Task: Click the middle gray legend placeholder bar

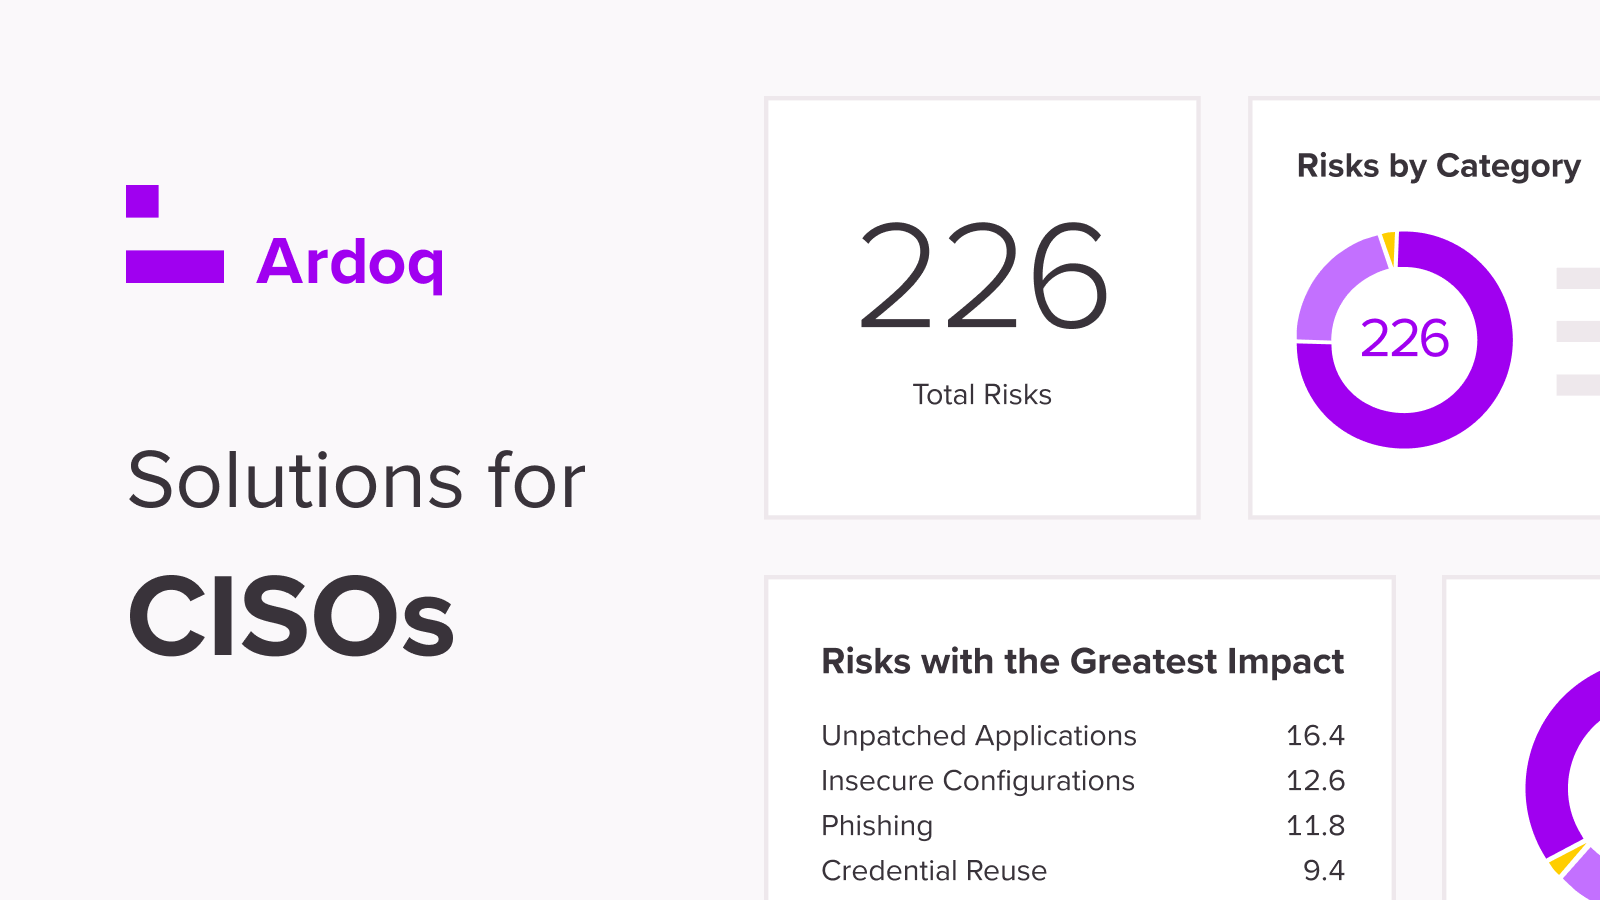Action: click(x=1578, y=331)
